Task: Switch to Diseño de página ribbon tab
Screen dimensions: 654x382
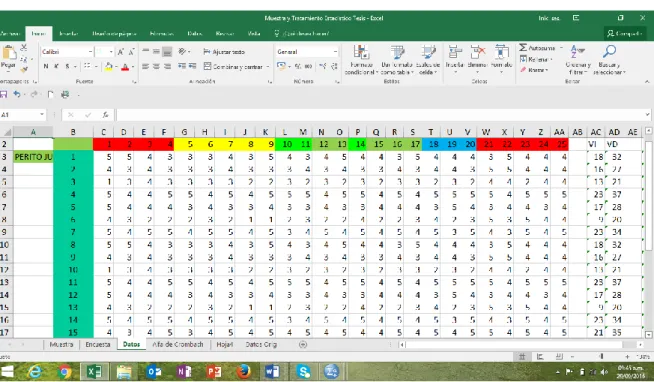Action: (x=114, y=34)
